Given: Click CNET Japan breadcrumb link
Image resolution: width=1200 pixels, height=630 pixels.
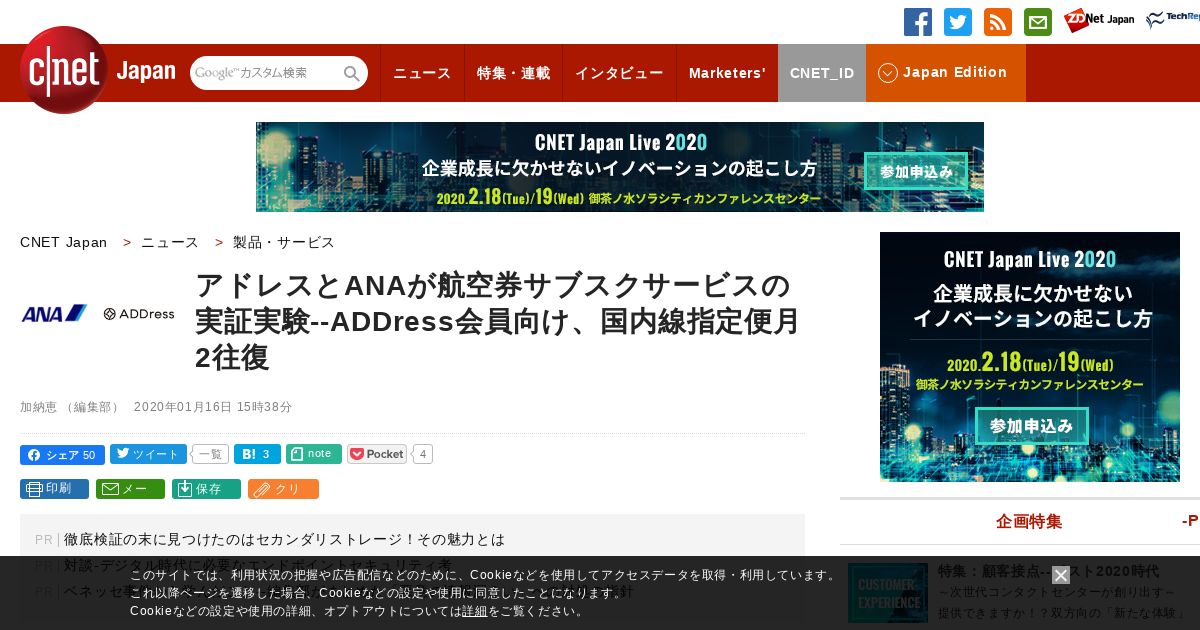Looking at the screenshot, I should click(x=63, y=242).
